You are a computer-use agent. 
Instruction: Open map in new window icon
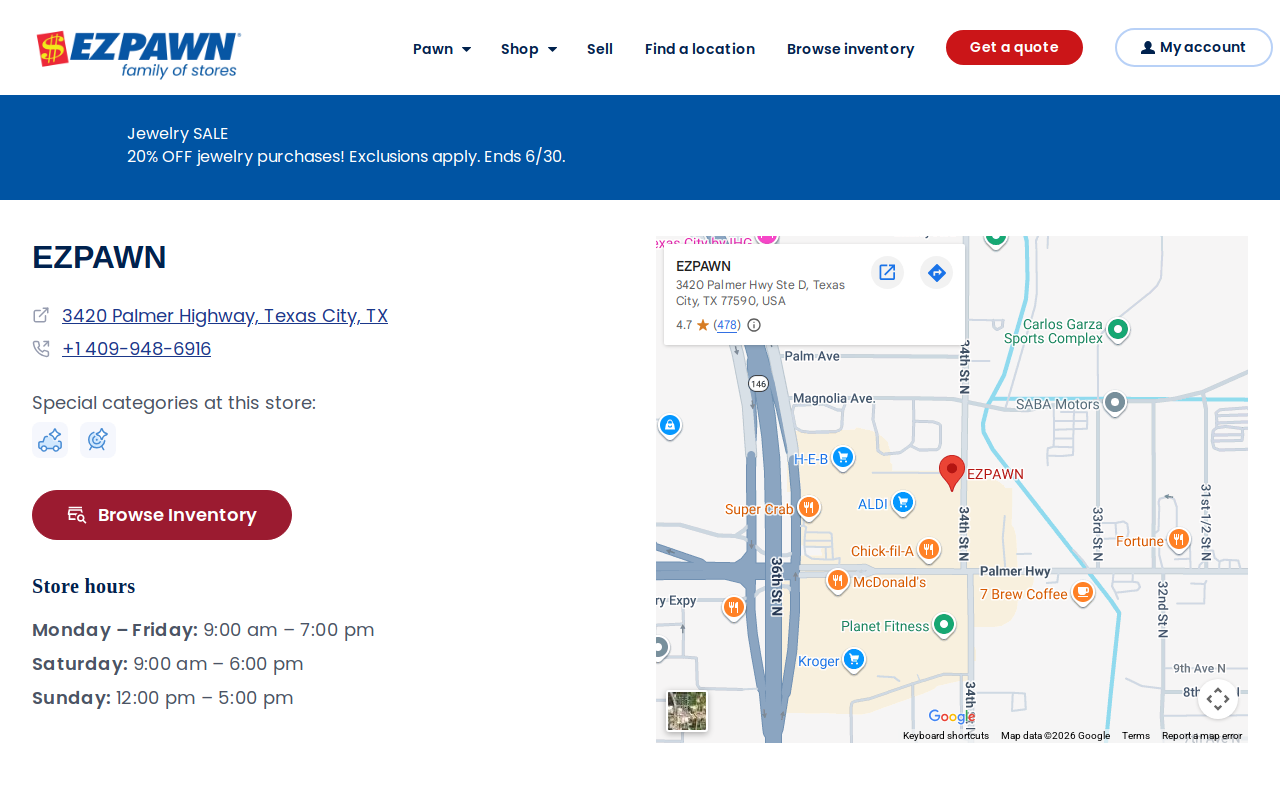pos(887,272)
